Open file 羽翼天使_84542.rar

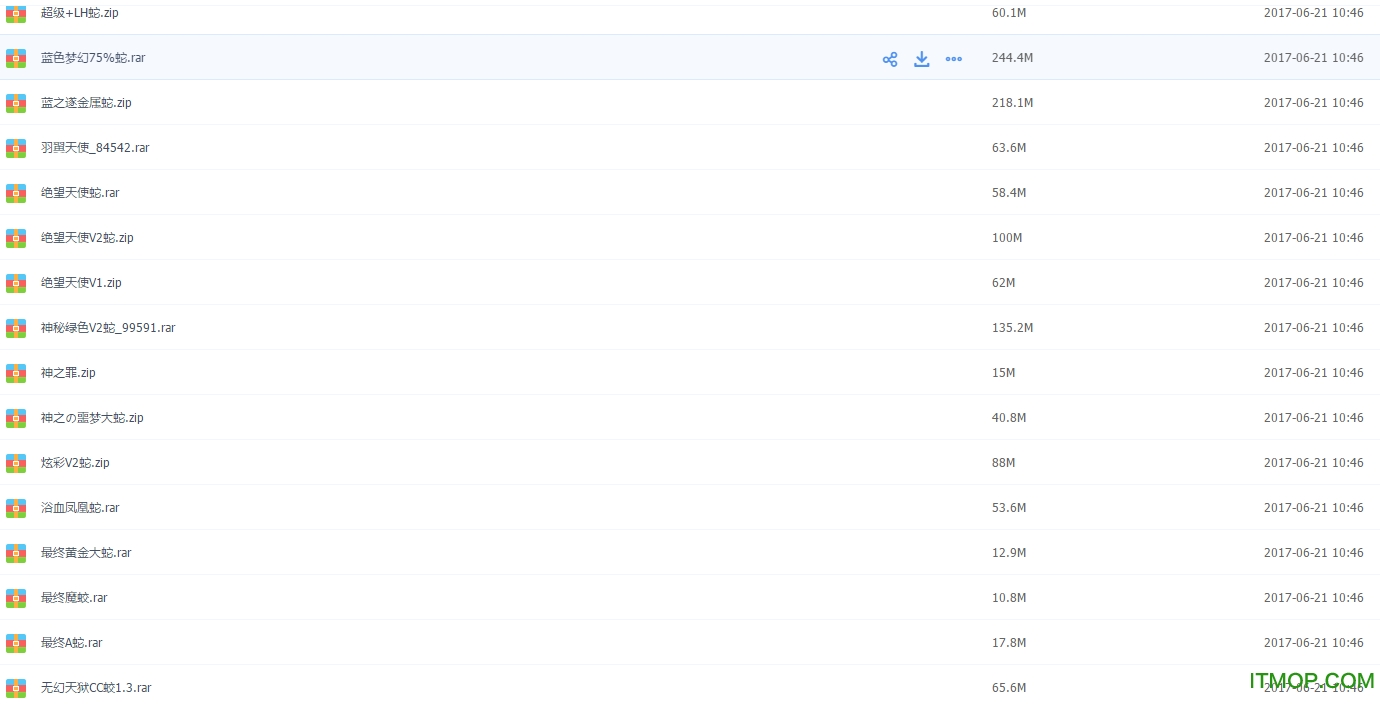pyautogui.click(x=95, y=148)
